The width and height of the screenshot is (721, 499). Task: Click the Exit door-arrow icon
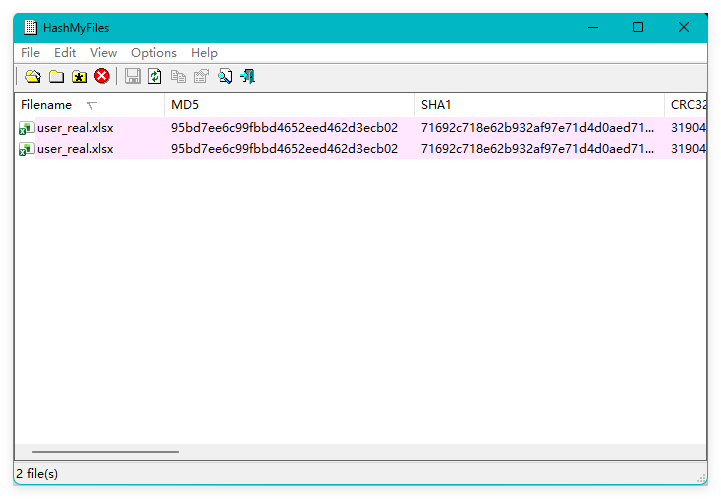tap(247, 76)
